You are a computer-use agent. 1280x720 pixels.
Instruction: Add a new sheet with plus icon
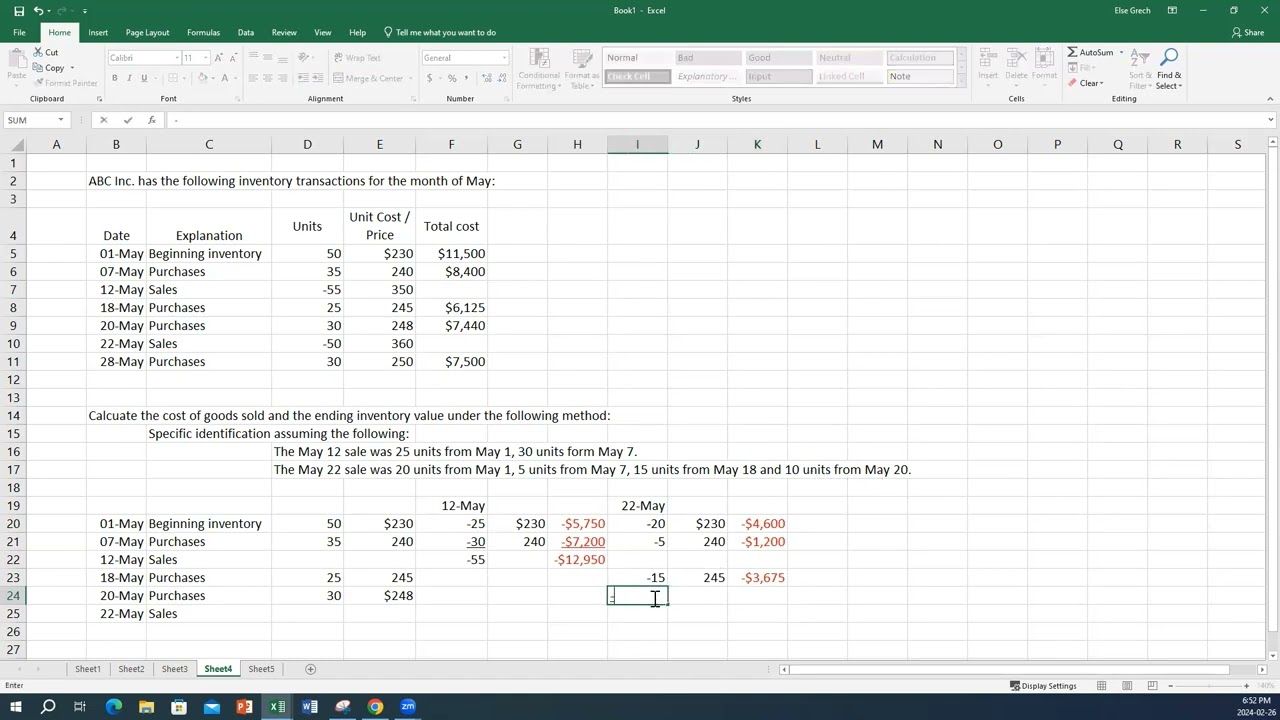coord(310,669)
